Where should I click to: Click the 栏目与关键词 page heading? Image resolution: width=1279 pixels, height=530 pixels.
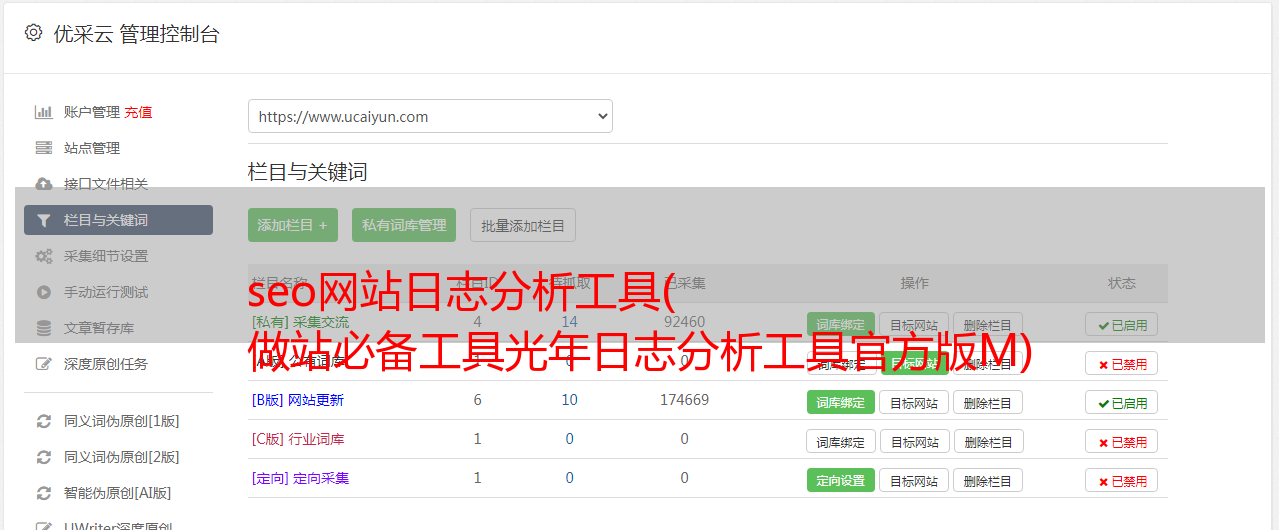[x=308, y=172]
